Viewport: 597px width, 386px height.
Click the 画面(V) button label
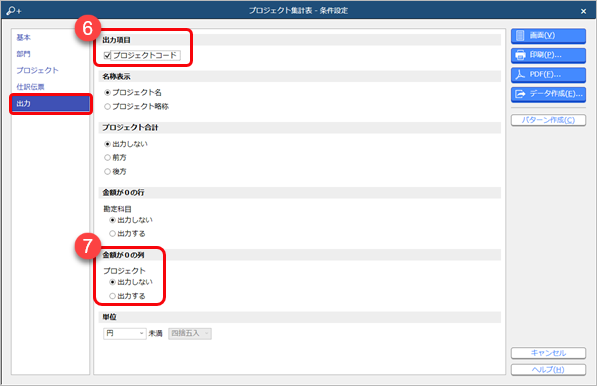[542, 35]
